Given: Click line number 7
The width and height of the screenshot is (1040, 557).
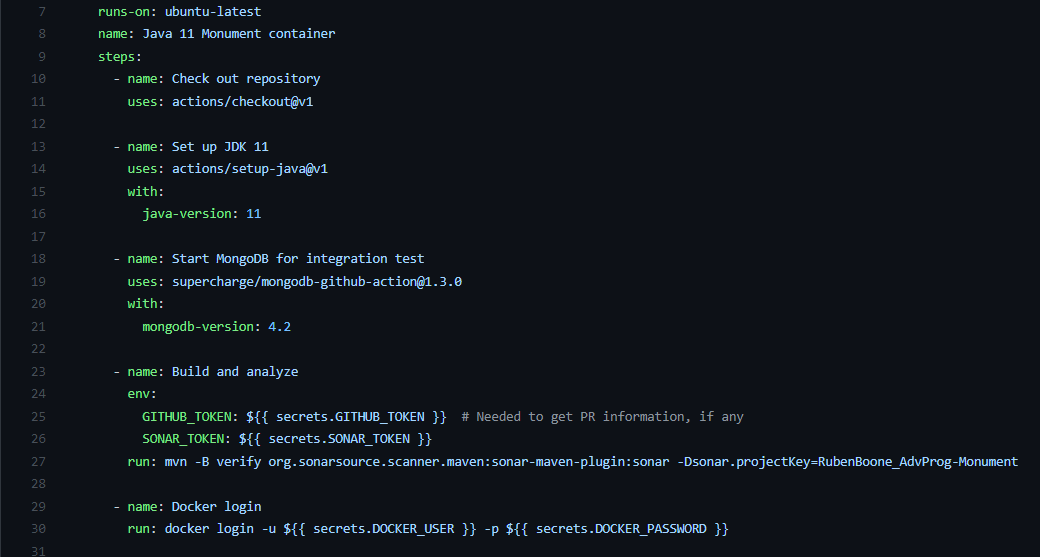Looking at the screenshot, I should pyautogui.click(x=41, y=11).
